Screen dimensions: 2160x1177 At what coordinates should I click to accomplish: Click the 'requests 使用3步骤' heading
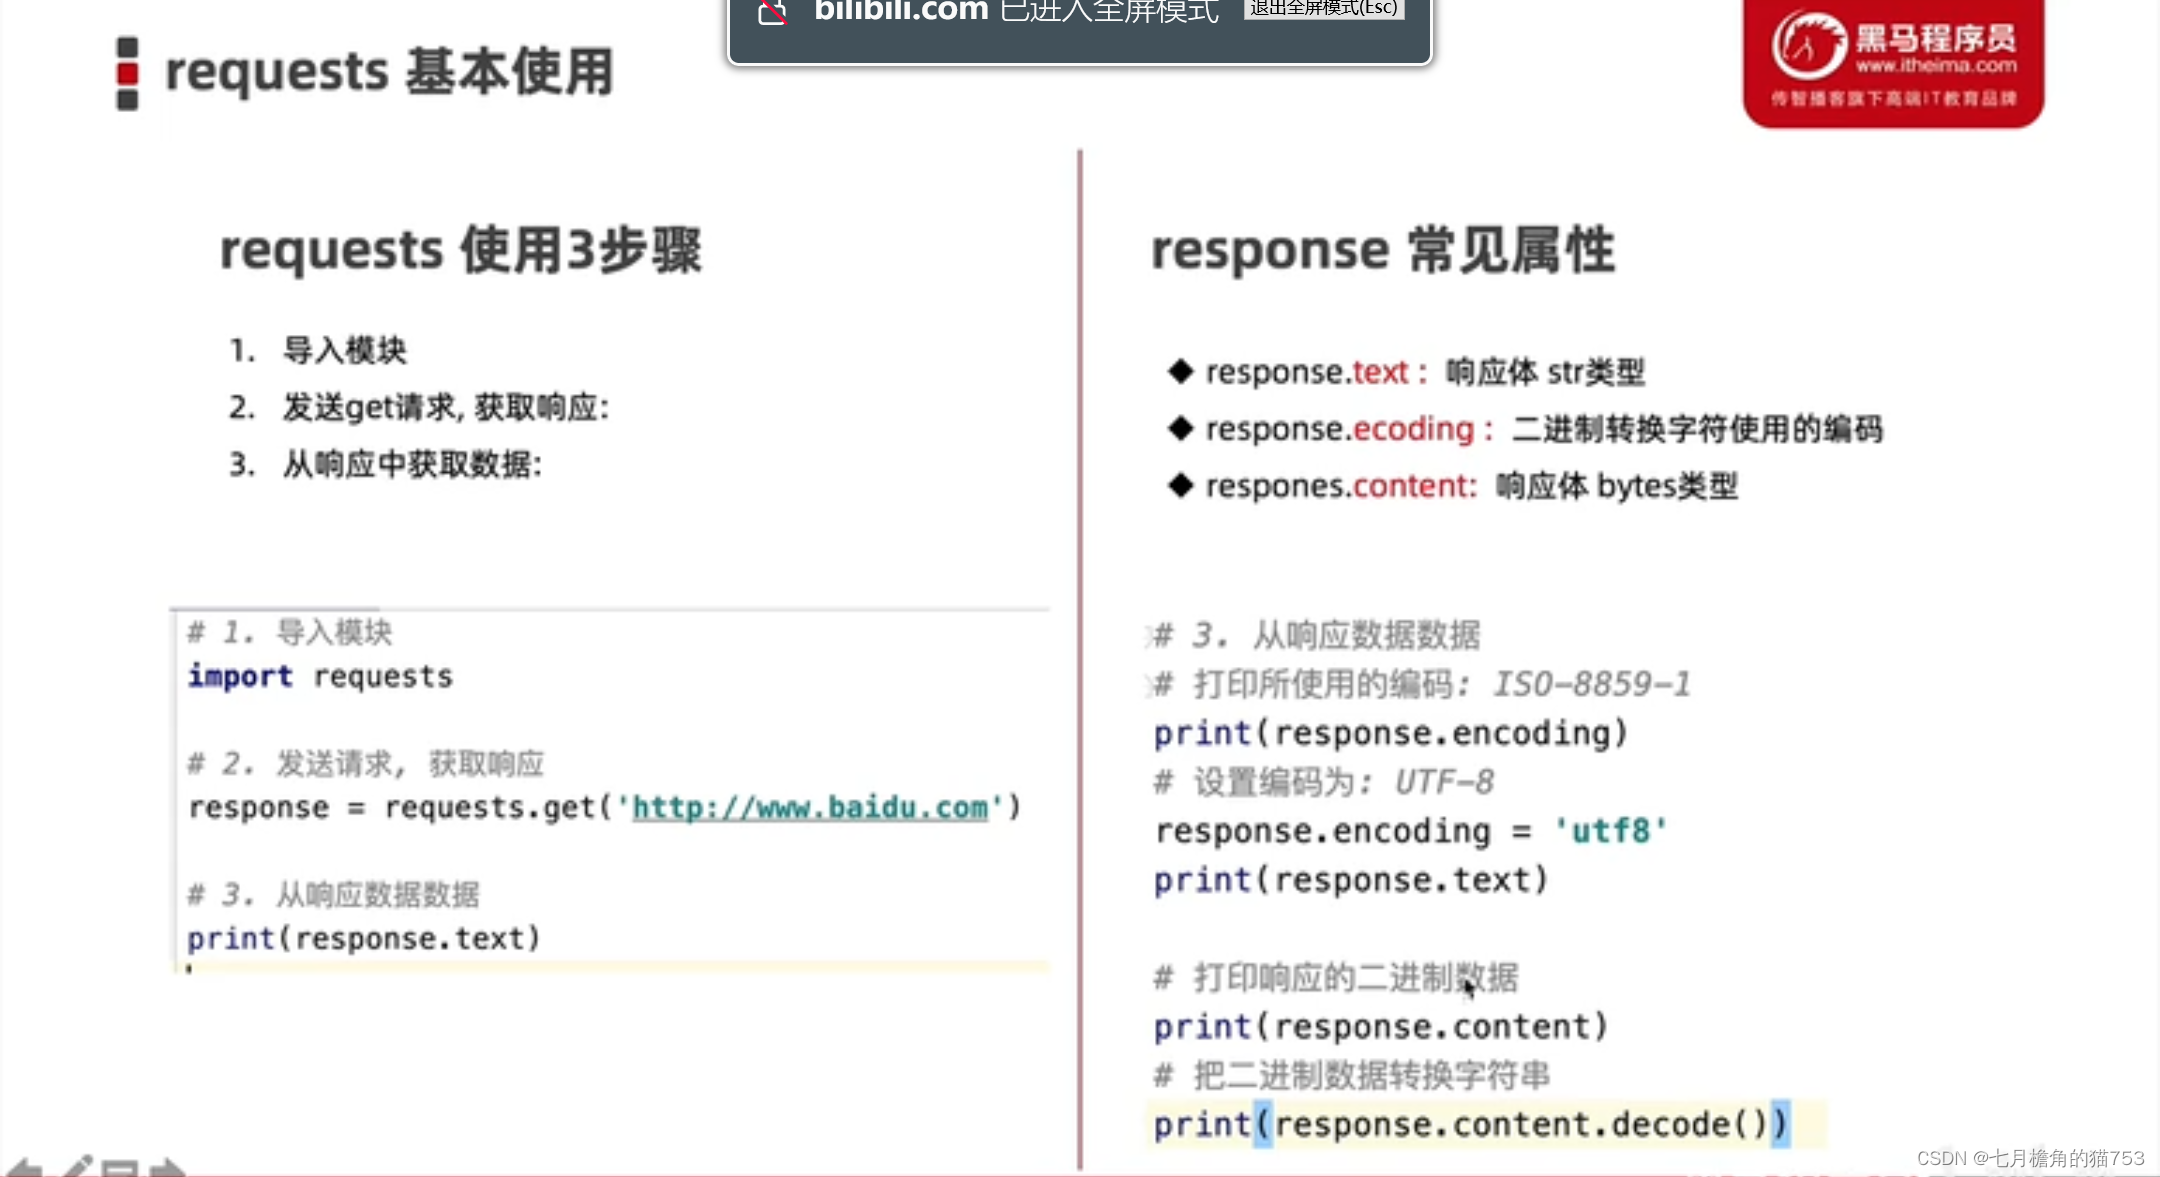[460, 250]
